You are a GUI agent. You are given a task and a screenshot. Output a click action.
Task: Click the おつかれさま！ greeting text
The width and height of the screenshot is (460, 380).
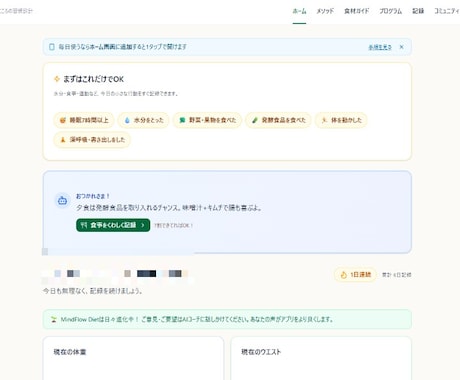click(93, 196)
